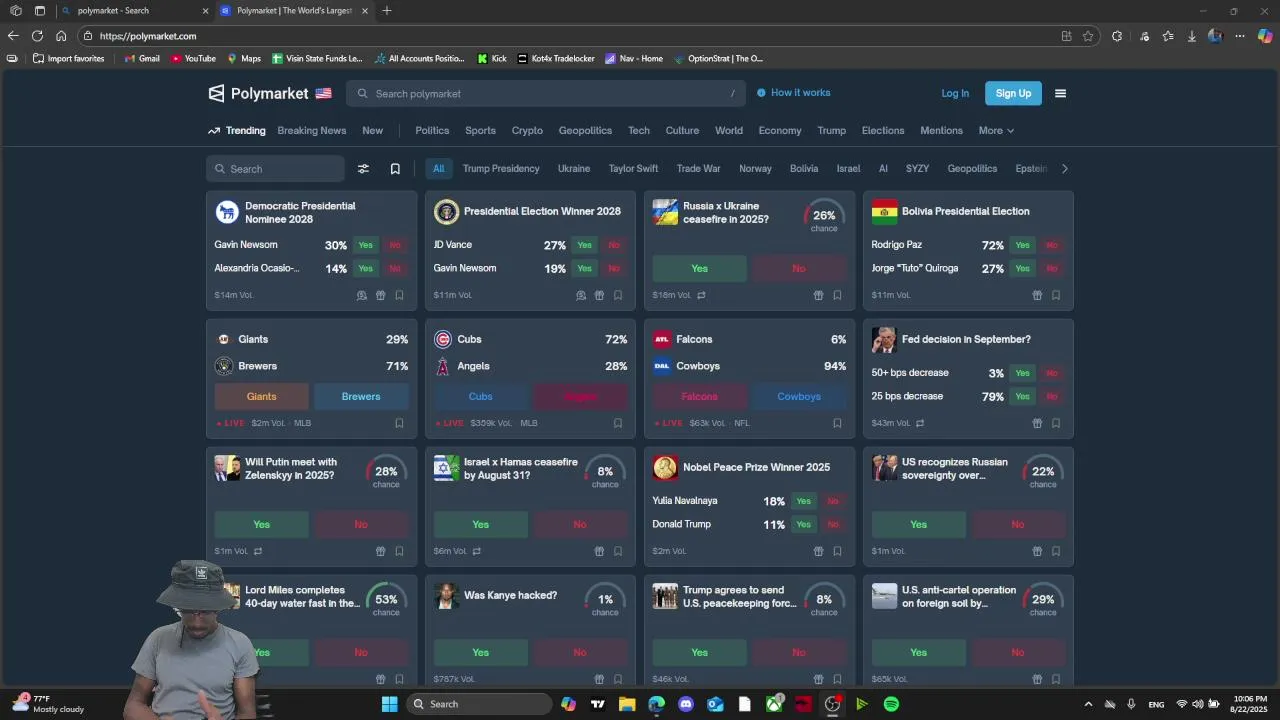Viewport: 1280px width, 720px height.
Task: Open the More categories dropdown
Action: coord(996,131)
